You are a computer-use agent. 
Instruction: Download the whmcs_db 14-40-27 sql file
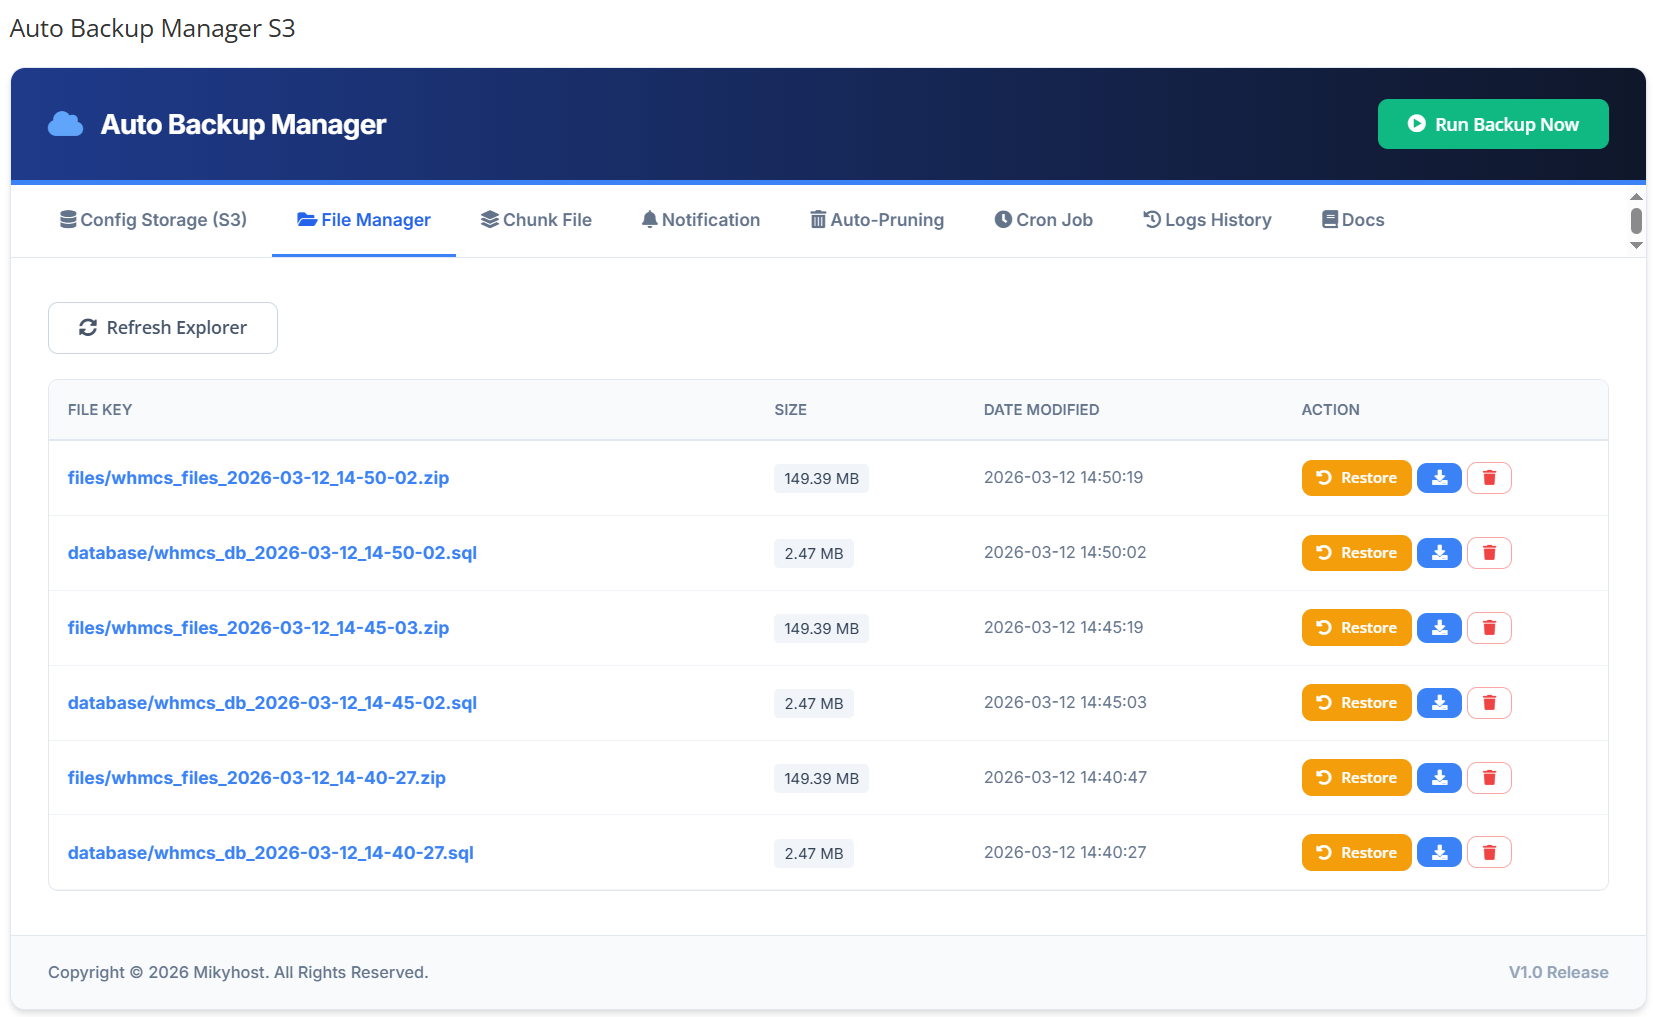click(1439, 853)
